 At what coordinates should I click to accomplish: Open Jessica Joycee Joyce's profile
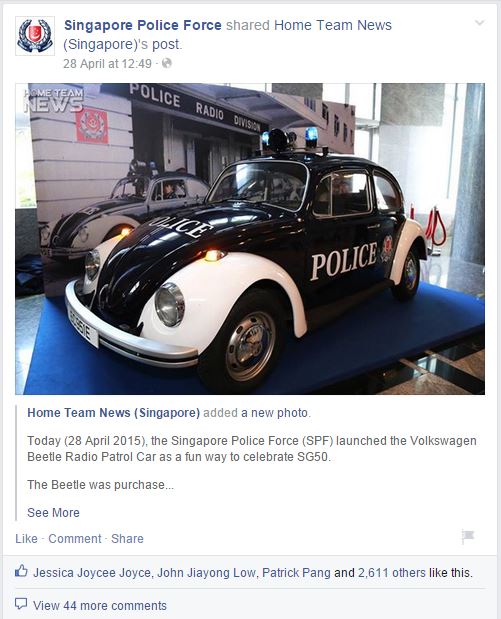92,573
